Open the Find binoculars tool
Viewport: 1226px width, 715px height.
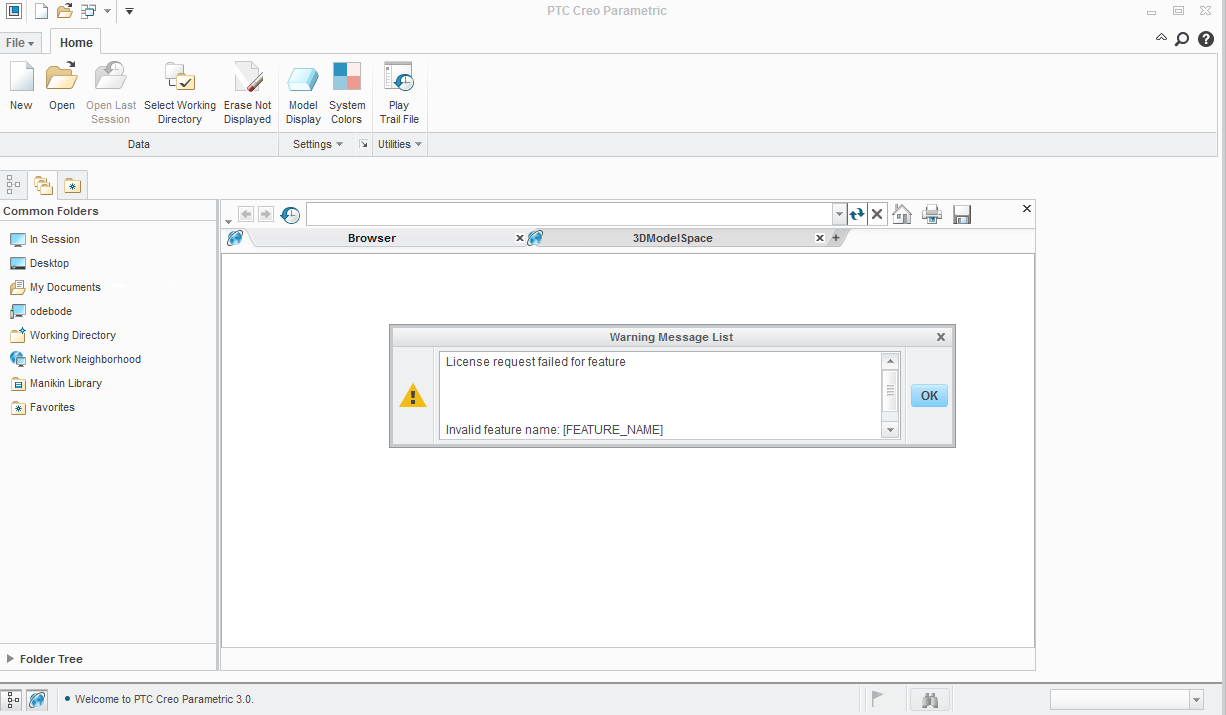tap(929, 700)
